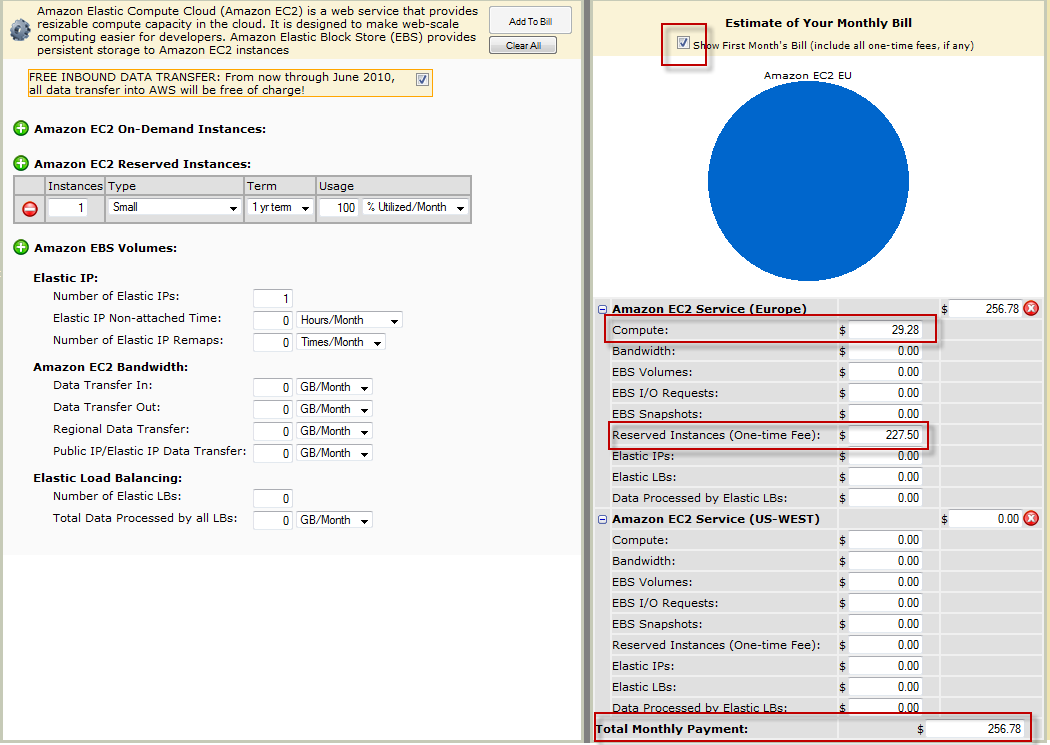Open GB/Month dropdown for data processed by LBs
The height and width of the screenshot is (745, 1050).
334,520
